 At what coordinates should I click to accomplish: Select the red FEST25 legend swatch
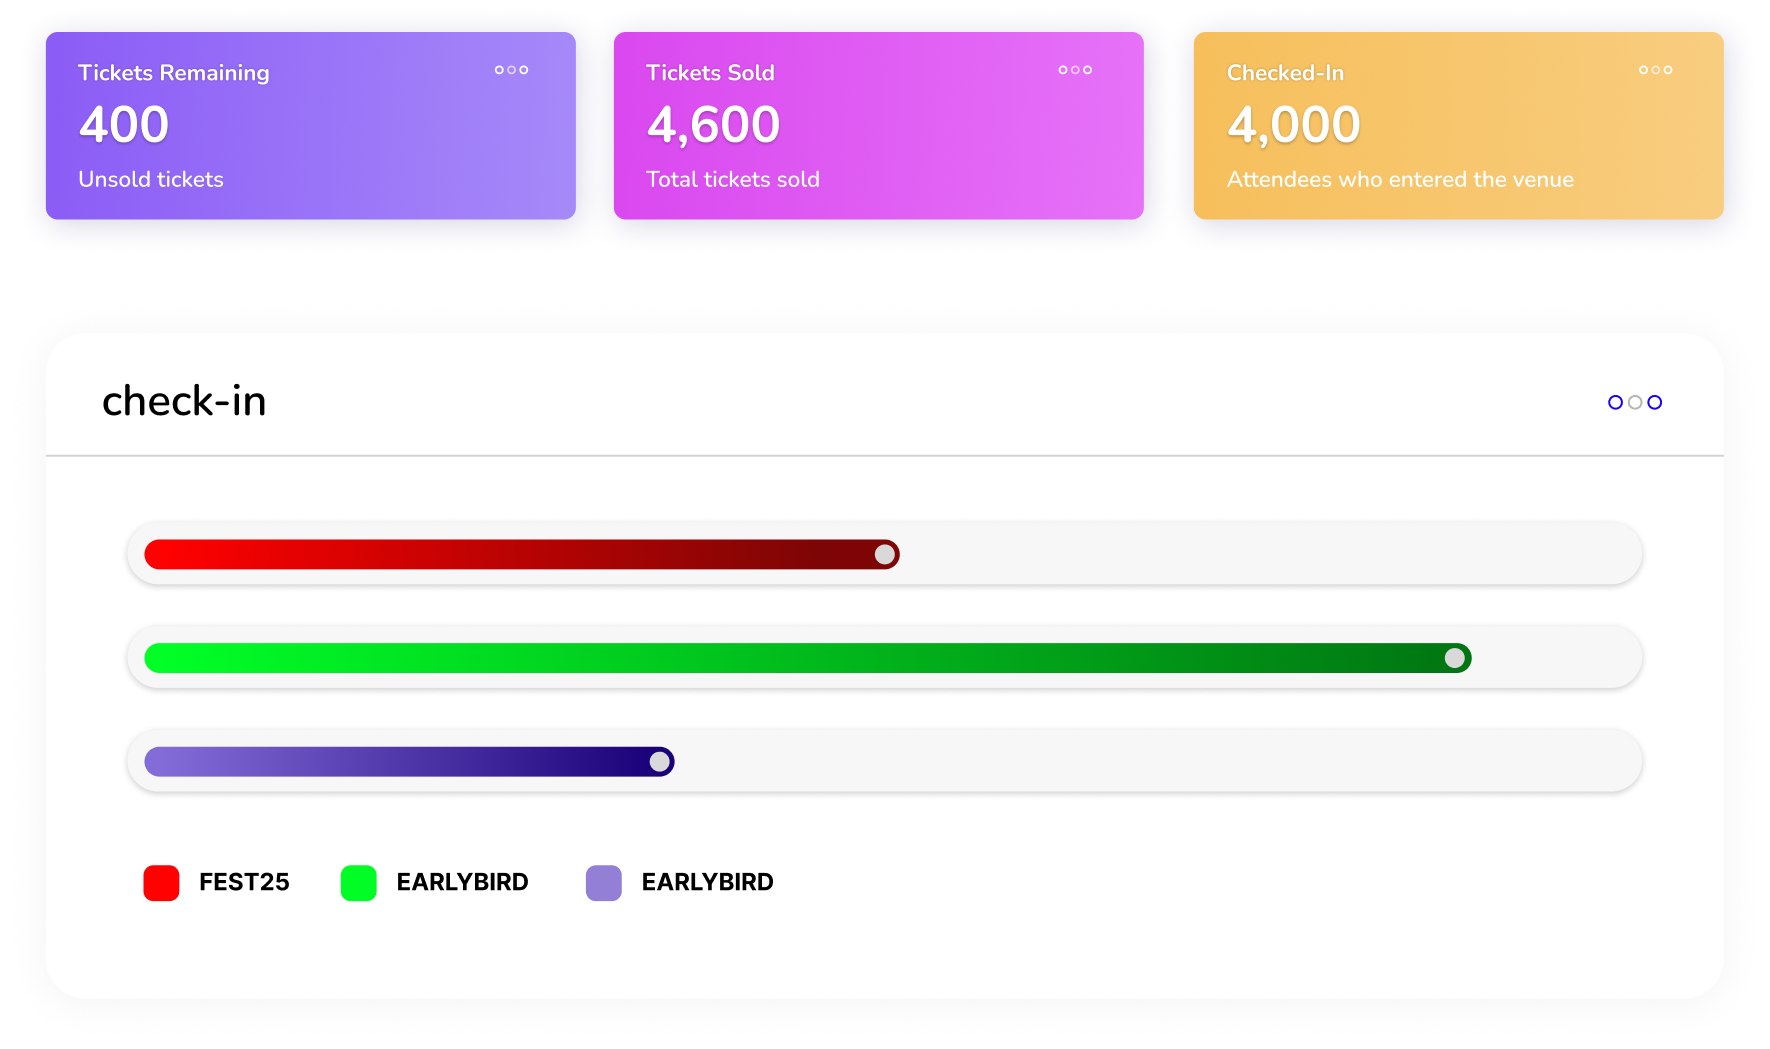point(161,883)
